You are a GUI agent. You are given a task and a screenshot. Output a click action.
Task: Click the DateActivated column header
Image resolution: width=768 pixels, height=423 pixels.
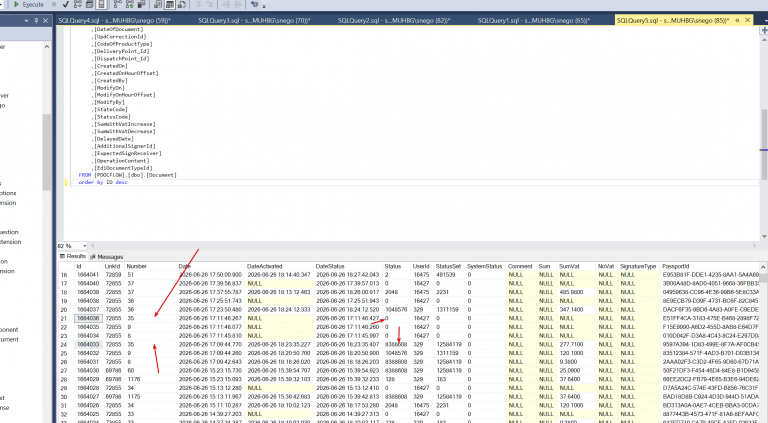coord(264,266)
